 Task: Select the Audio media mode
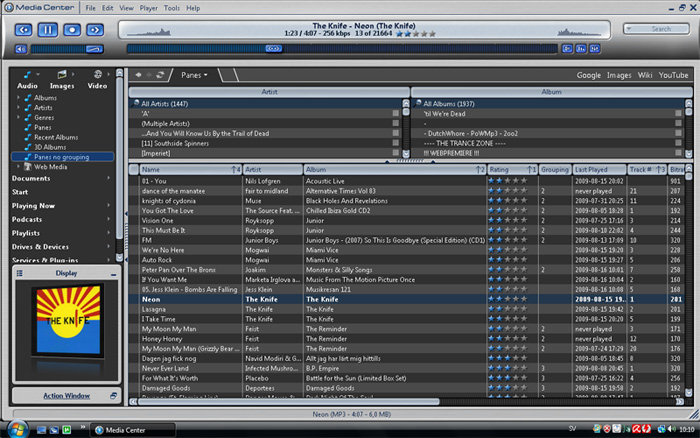click(x=27, y=80)
